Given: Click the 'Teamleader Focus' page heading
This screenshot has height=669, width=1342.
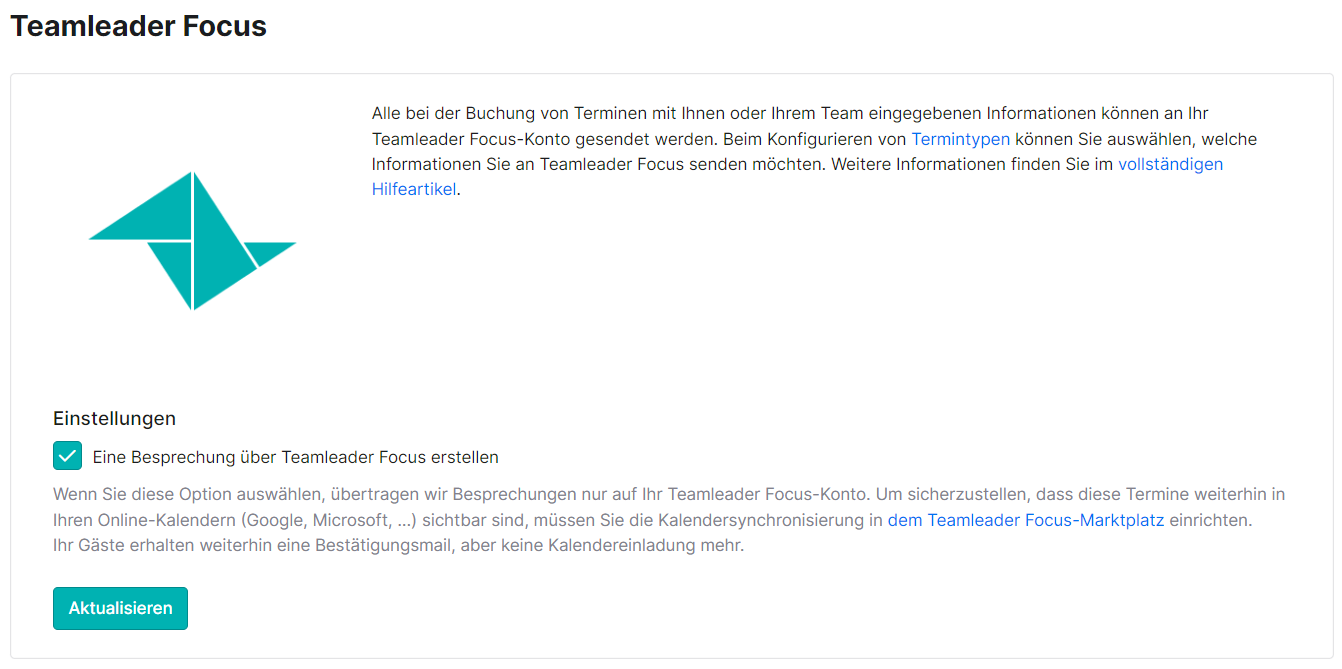Looking at the screenshot, I should click(x=138, y=26).
